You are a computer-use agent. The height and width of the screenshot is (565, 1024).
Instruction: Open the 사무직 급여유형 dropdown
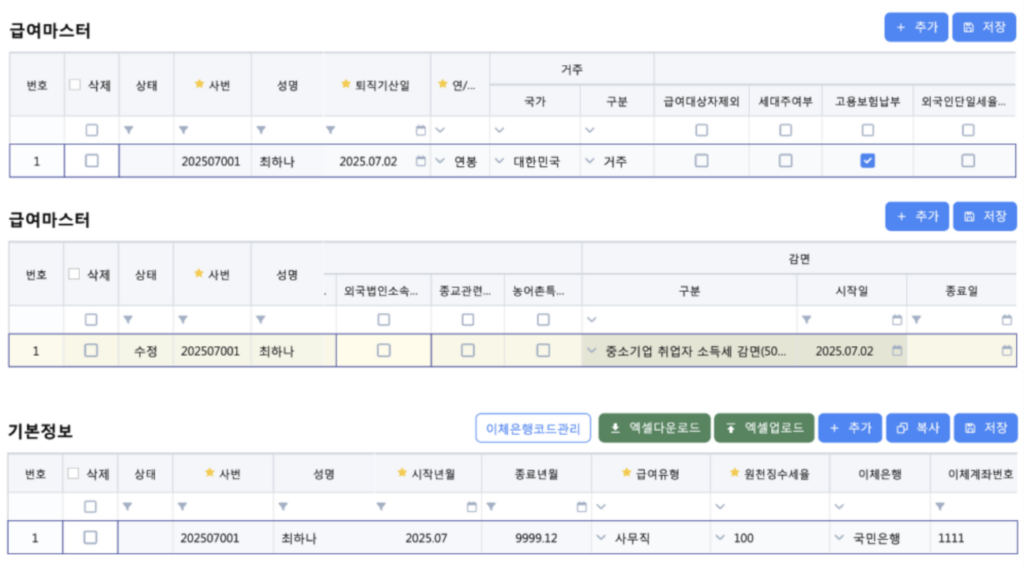point(601,538)
